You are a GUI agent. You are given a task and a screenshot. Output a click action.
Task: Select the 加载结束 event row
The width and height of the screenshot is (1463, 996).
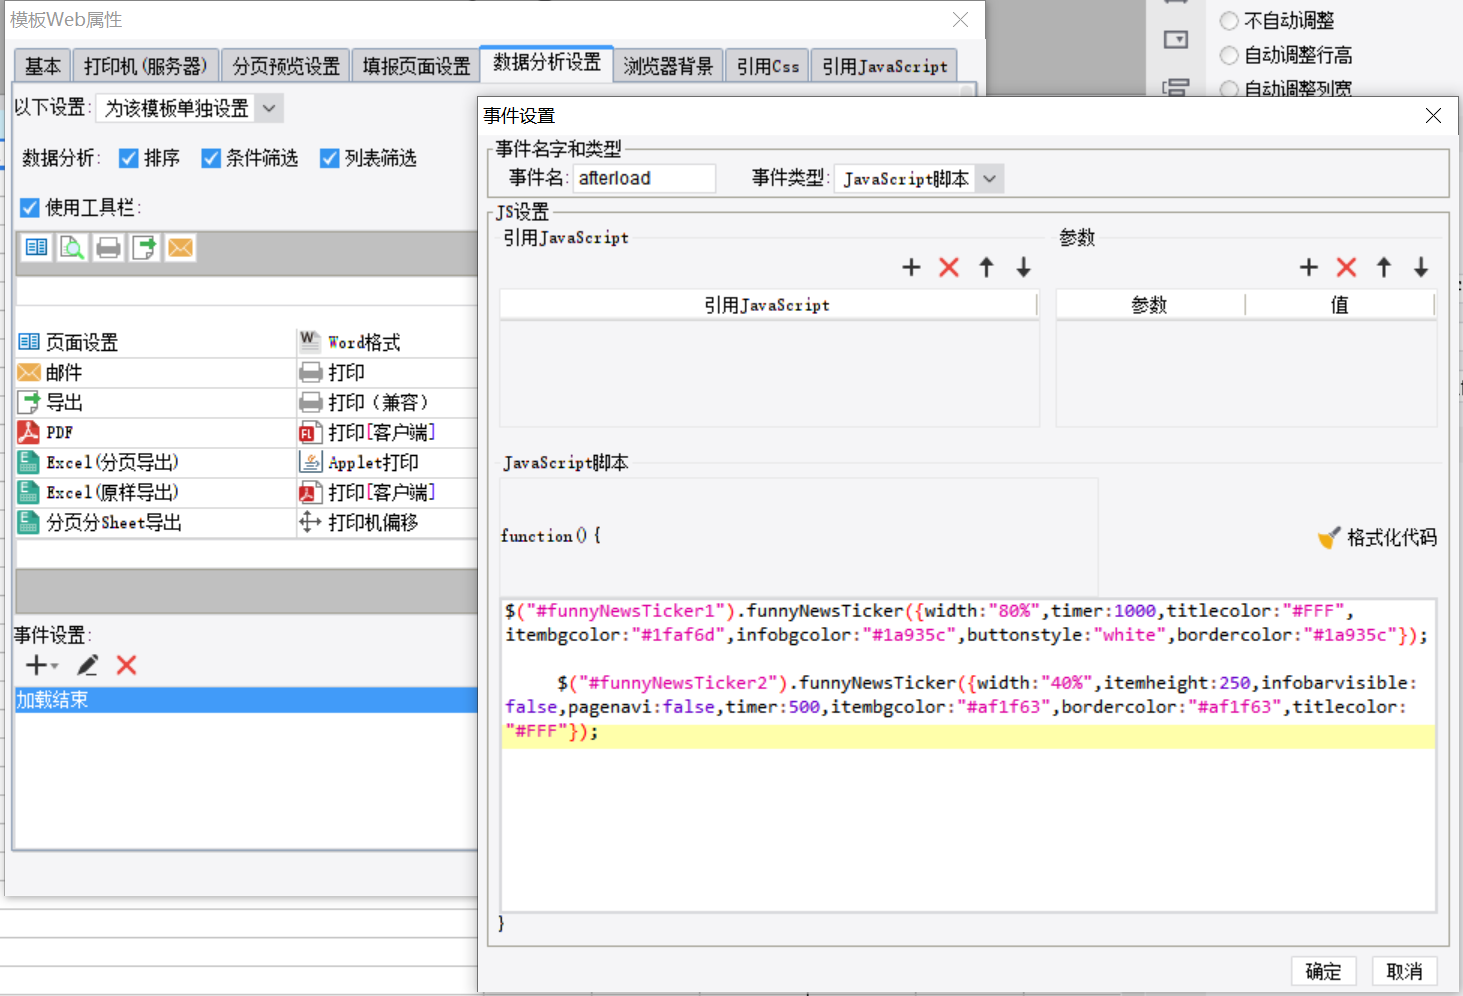click(x=246, y=700)
